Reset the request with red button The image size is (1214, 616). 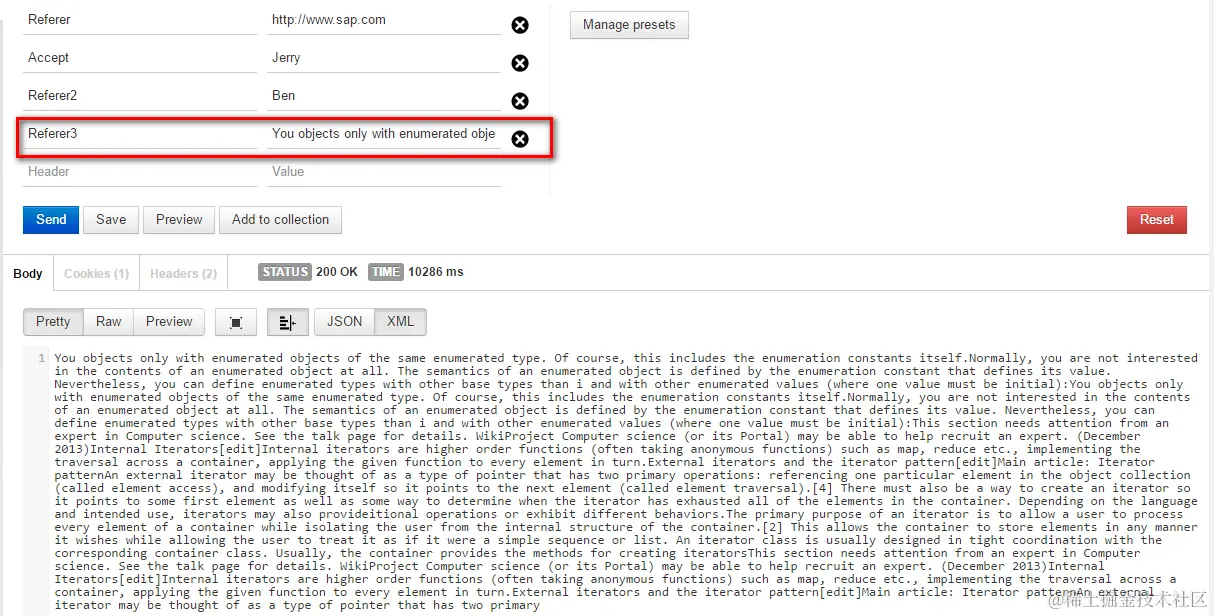click(1156, 220)
